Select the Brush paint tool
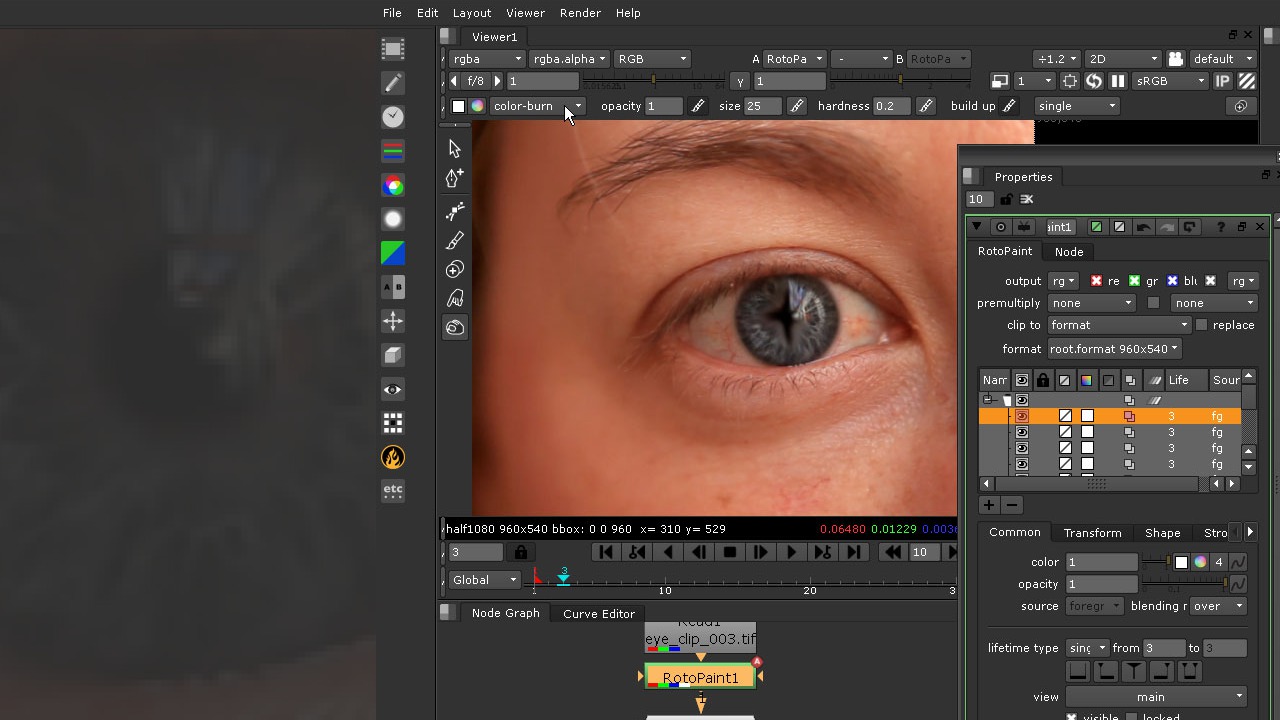Screen dimensions: 1280x720 (x=455, y=241)
